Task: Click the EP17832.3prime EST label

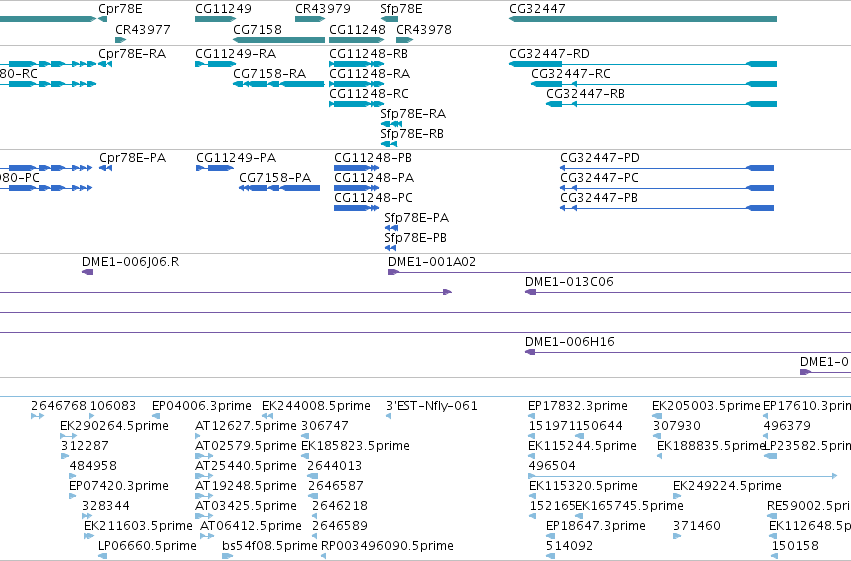Action: (x=577, y=406)
